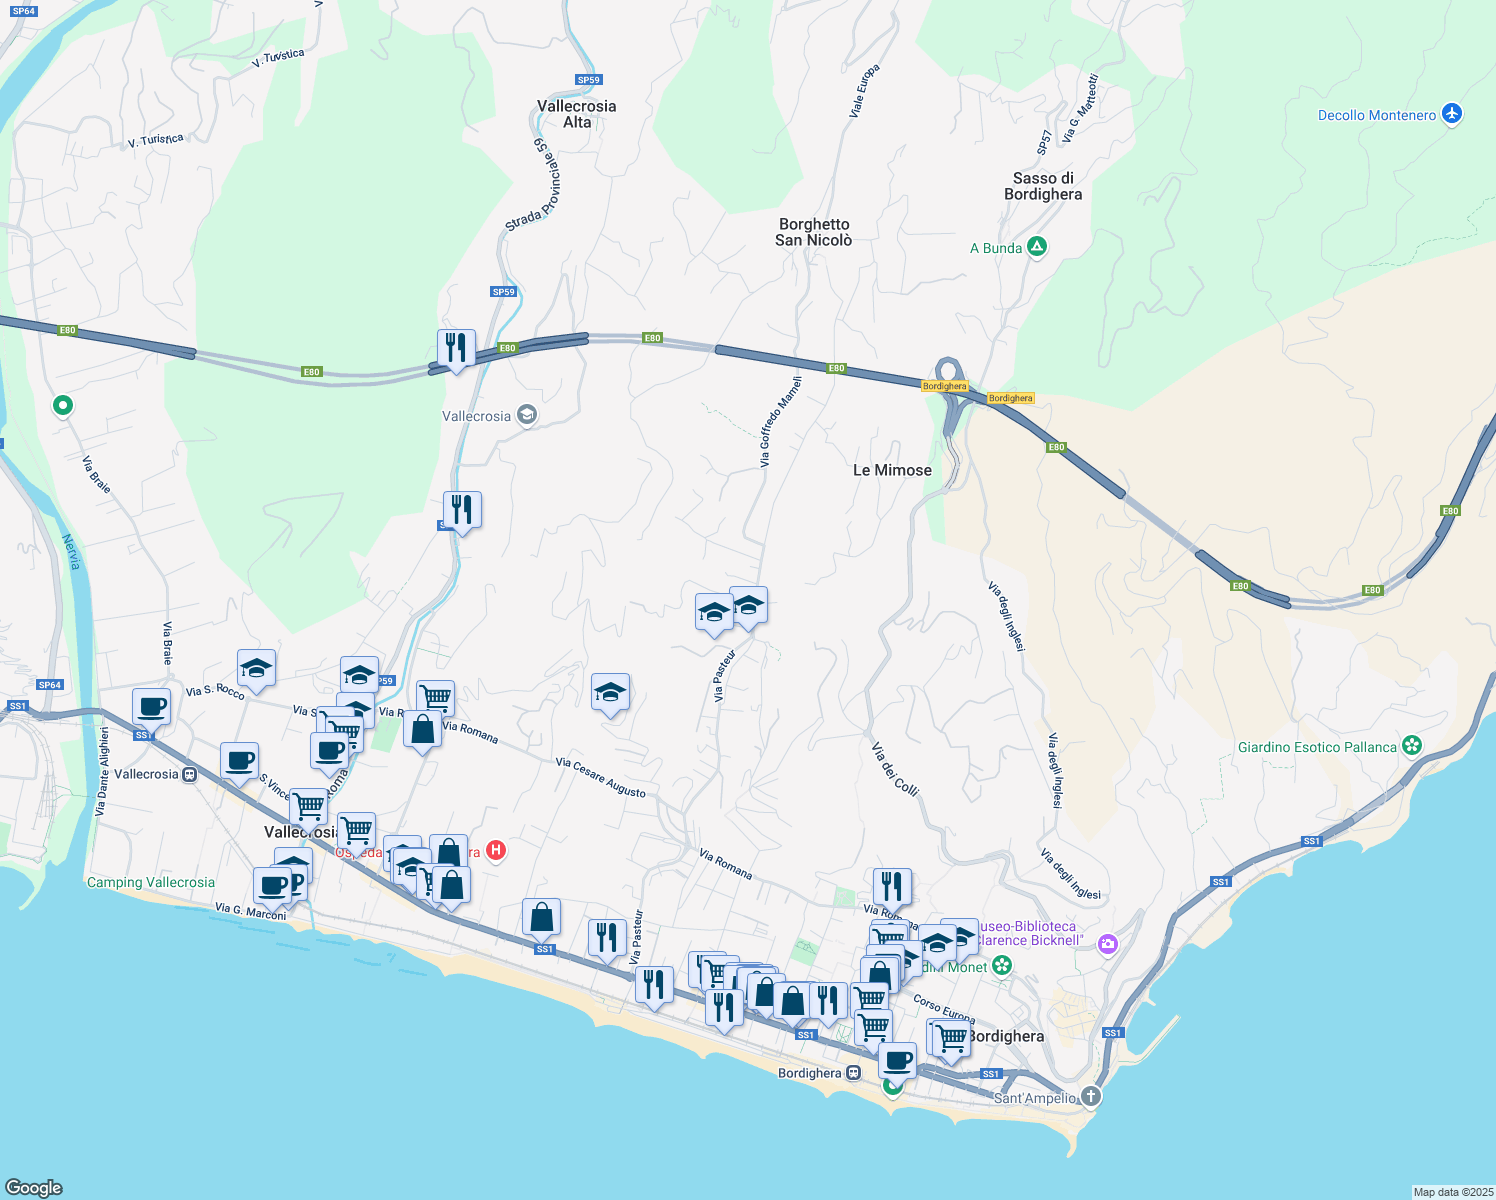
Task: Click the shopping bag marker left of the Via Romana label
Action: pyautogui.click(x=423, y=731)
